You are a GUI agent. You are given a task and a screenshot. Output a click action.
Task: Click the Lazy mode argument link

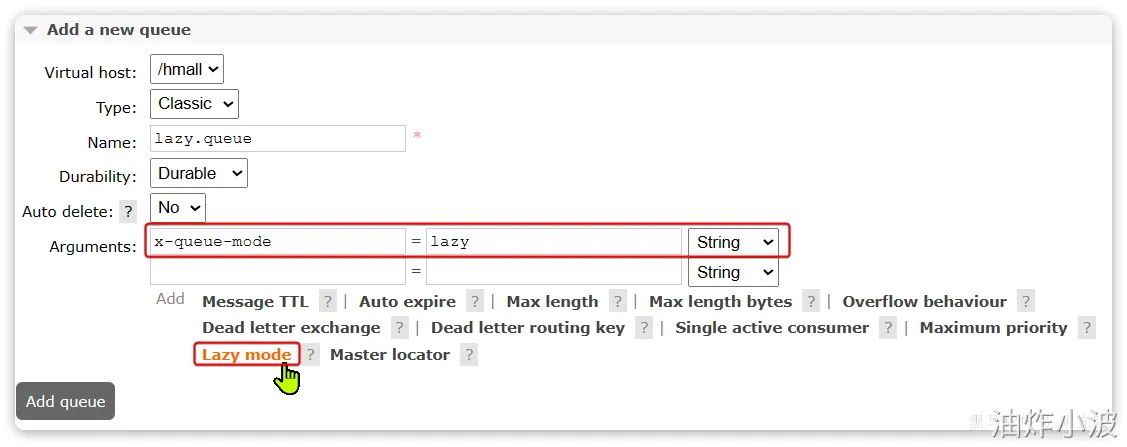click(246, 355)
